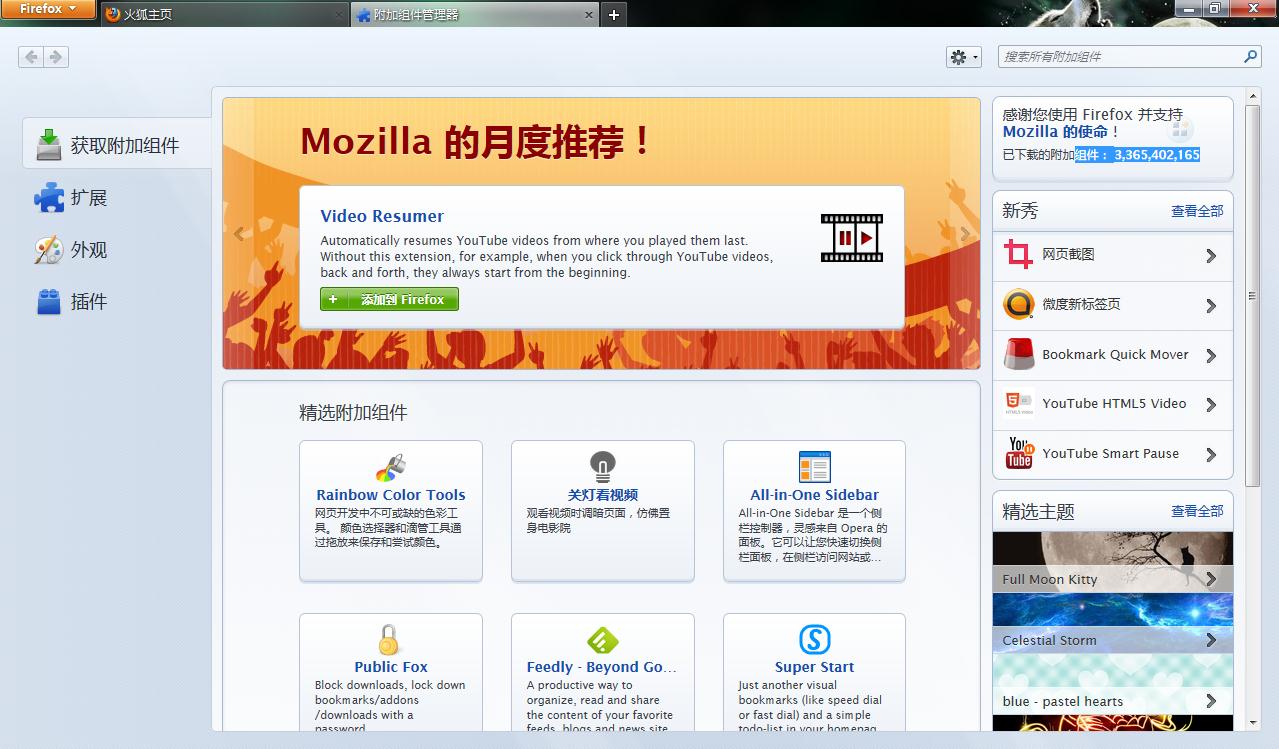Image resolution: width=1279 pixels, height=749 pixels.
Task: Click the 获取附加组件 download icon
Action: [49, 145]
